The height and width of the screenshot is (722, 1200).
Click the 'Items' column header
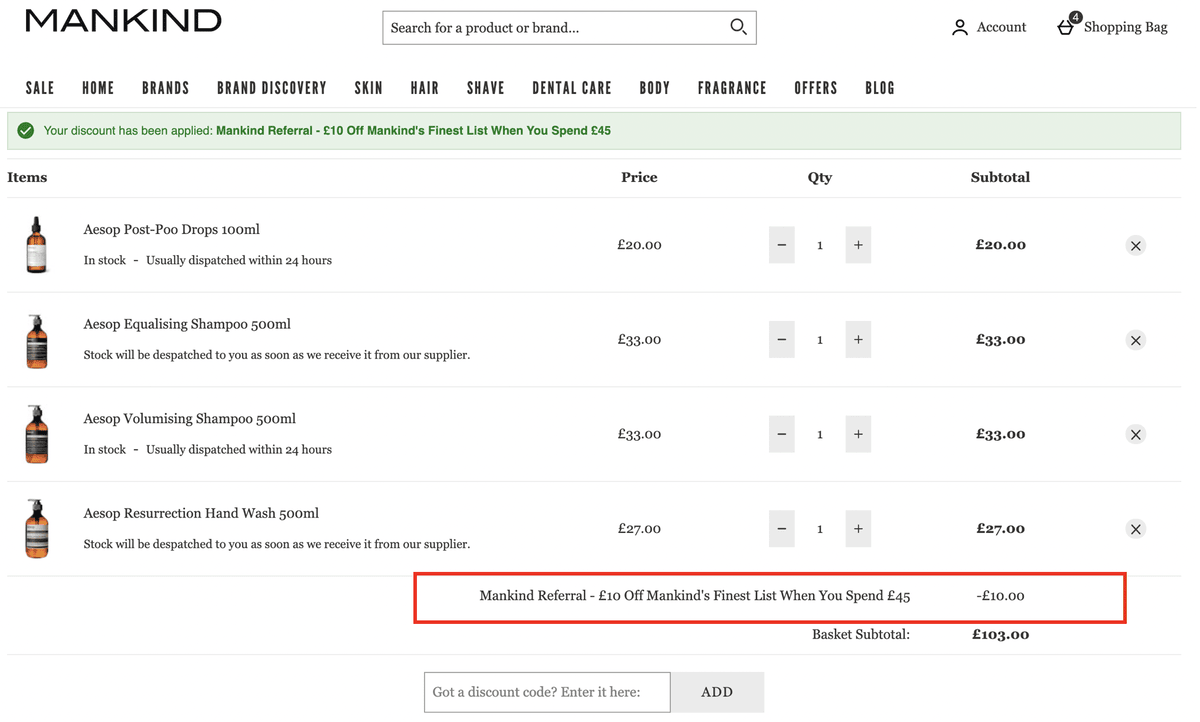[27, 177]
